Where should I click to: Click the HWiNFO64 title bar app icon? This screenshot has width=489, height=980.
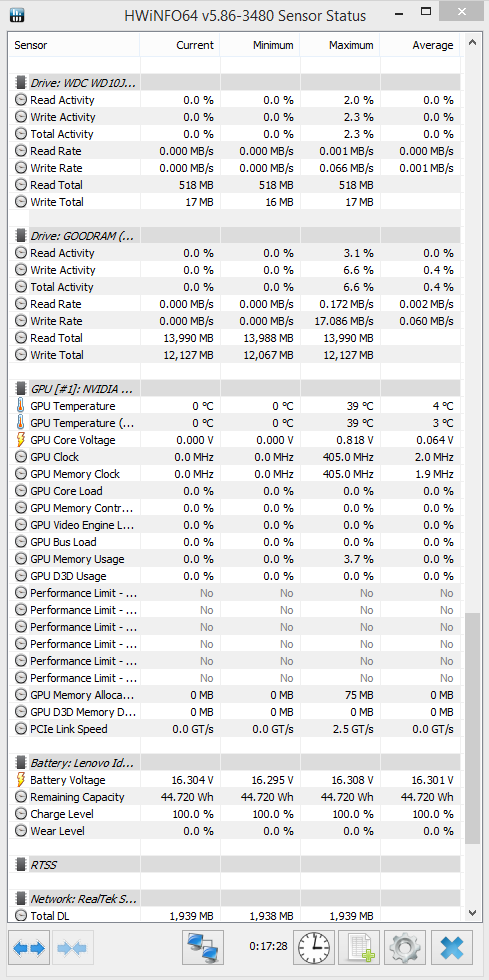click(18, 15)
